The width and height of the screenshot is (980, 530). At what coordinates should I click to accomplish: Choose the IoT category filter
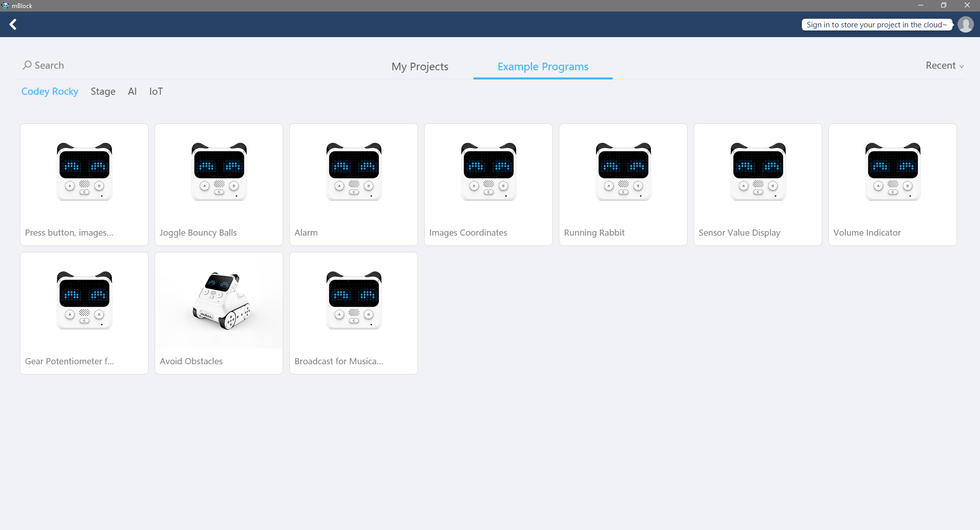click(156, 92)
